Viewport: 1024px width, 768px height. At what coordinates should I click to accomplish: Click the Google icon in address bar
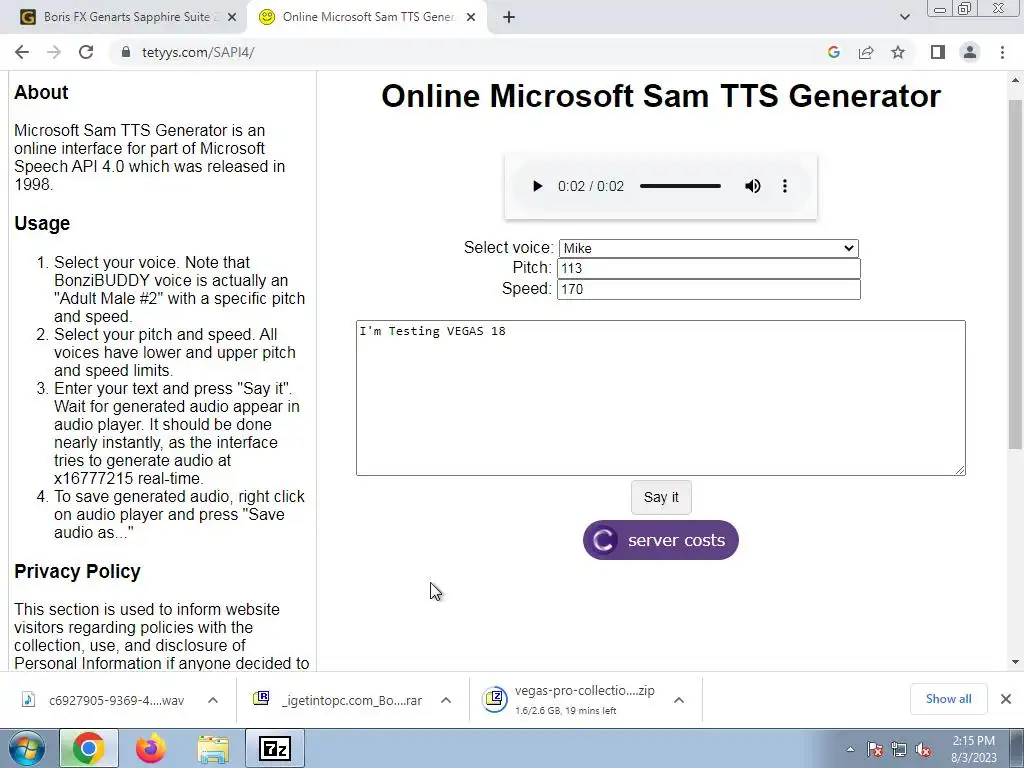tap(833, 52)
